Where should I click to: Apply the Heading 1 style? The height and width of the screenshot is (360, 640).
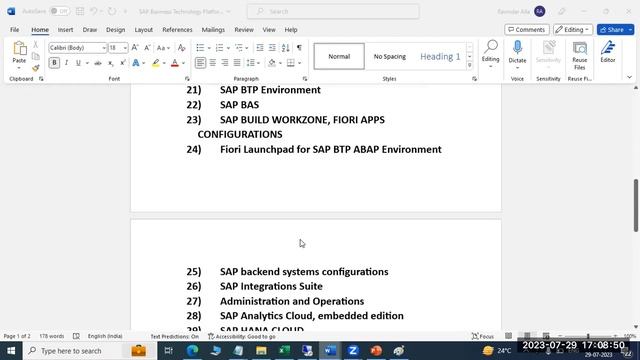(440, 56)
